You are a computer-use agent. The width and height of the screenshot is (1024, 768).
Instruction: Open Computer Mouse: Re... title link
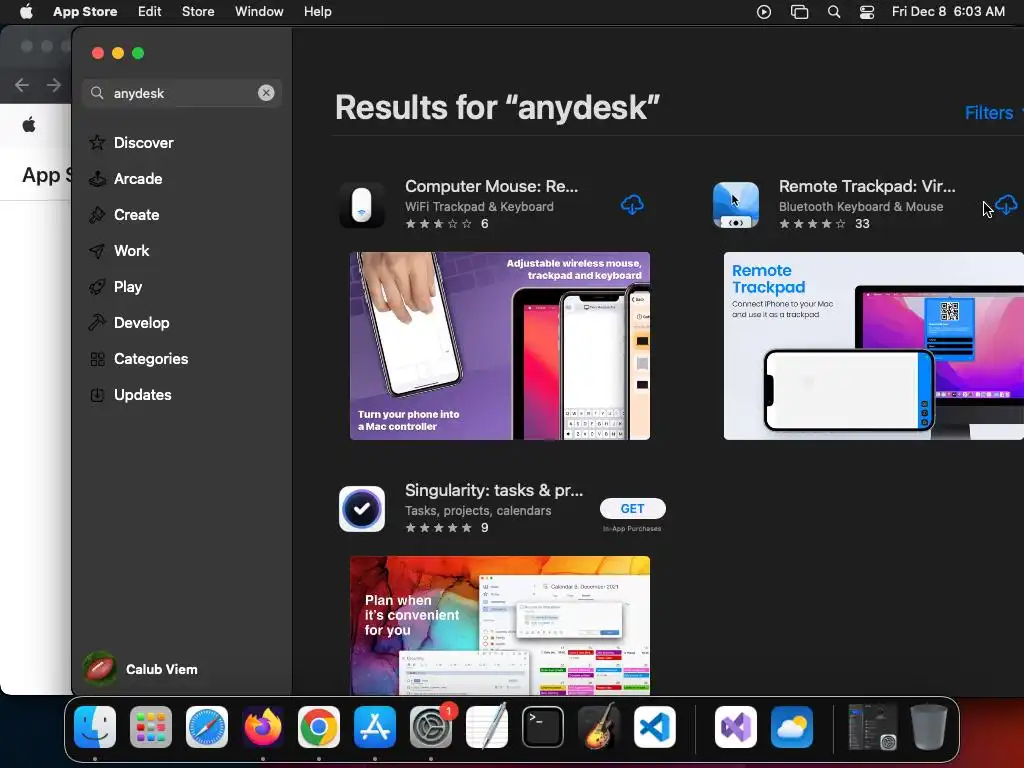491,186
